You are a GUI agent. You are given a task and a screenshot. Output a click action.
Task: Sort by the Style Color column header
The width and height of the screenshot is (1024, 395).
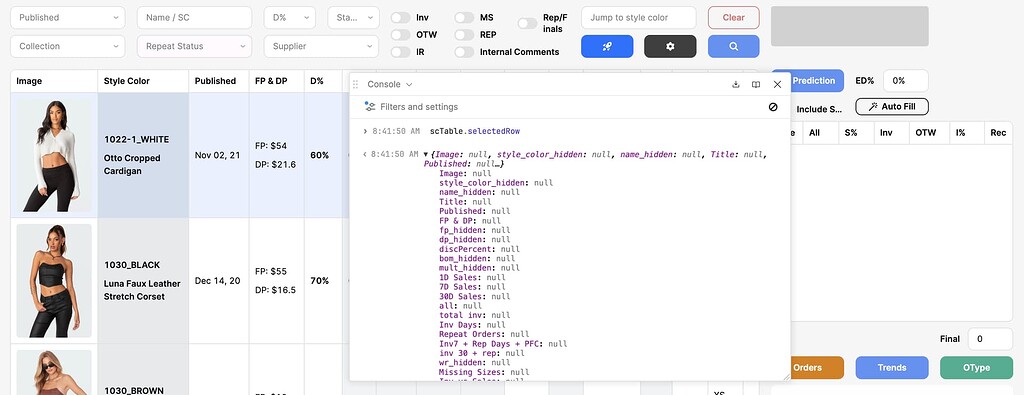pyautogui.click(x=143, y=81)
